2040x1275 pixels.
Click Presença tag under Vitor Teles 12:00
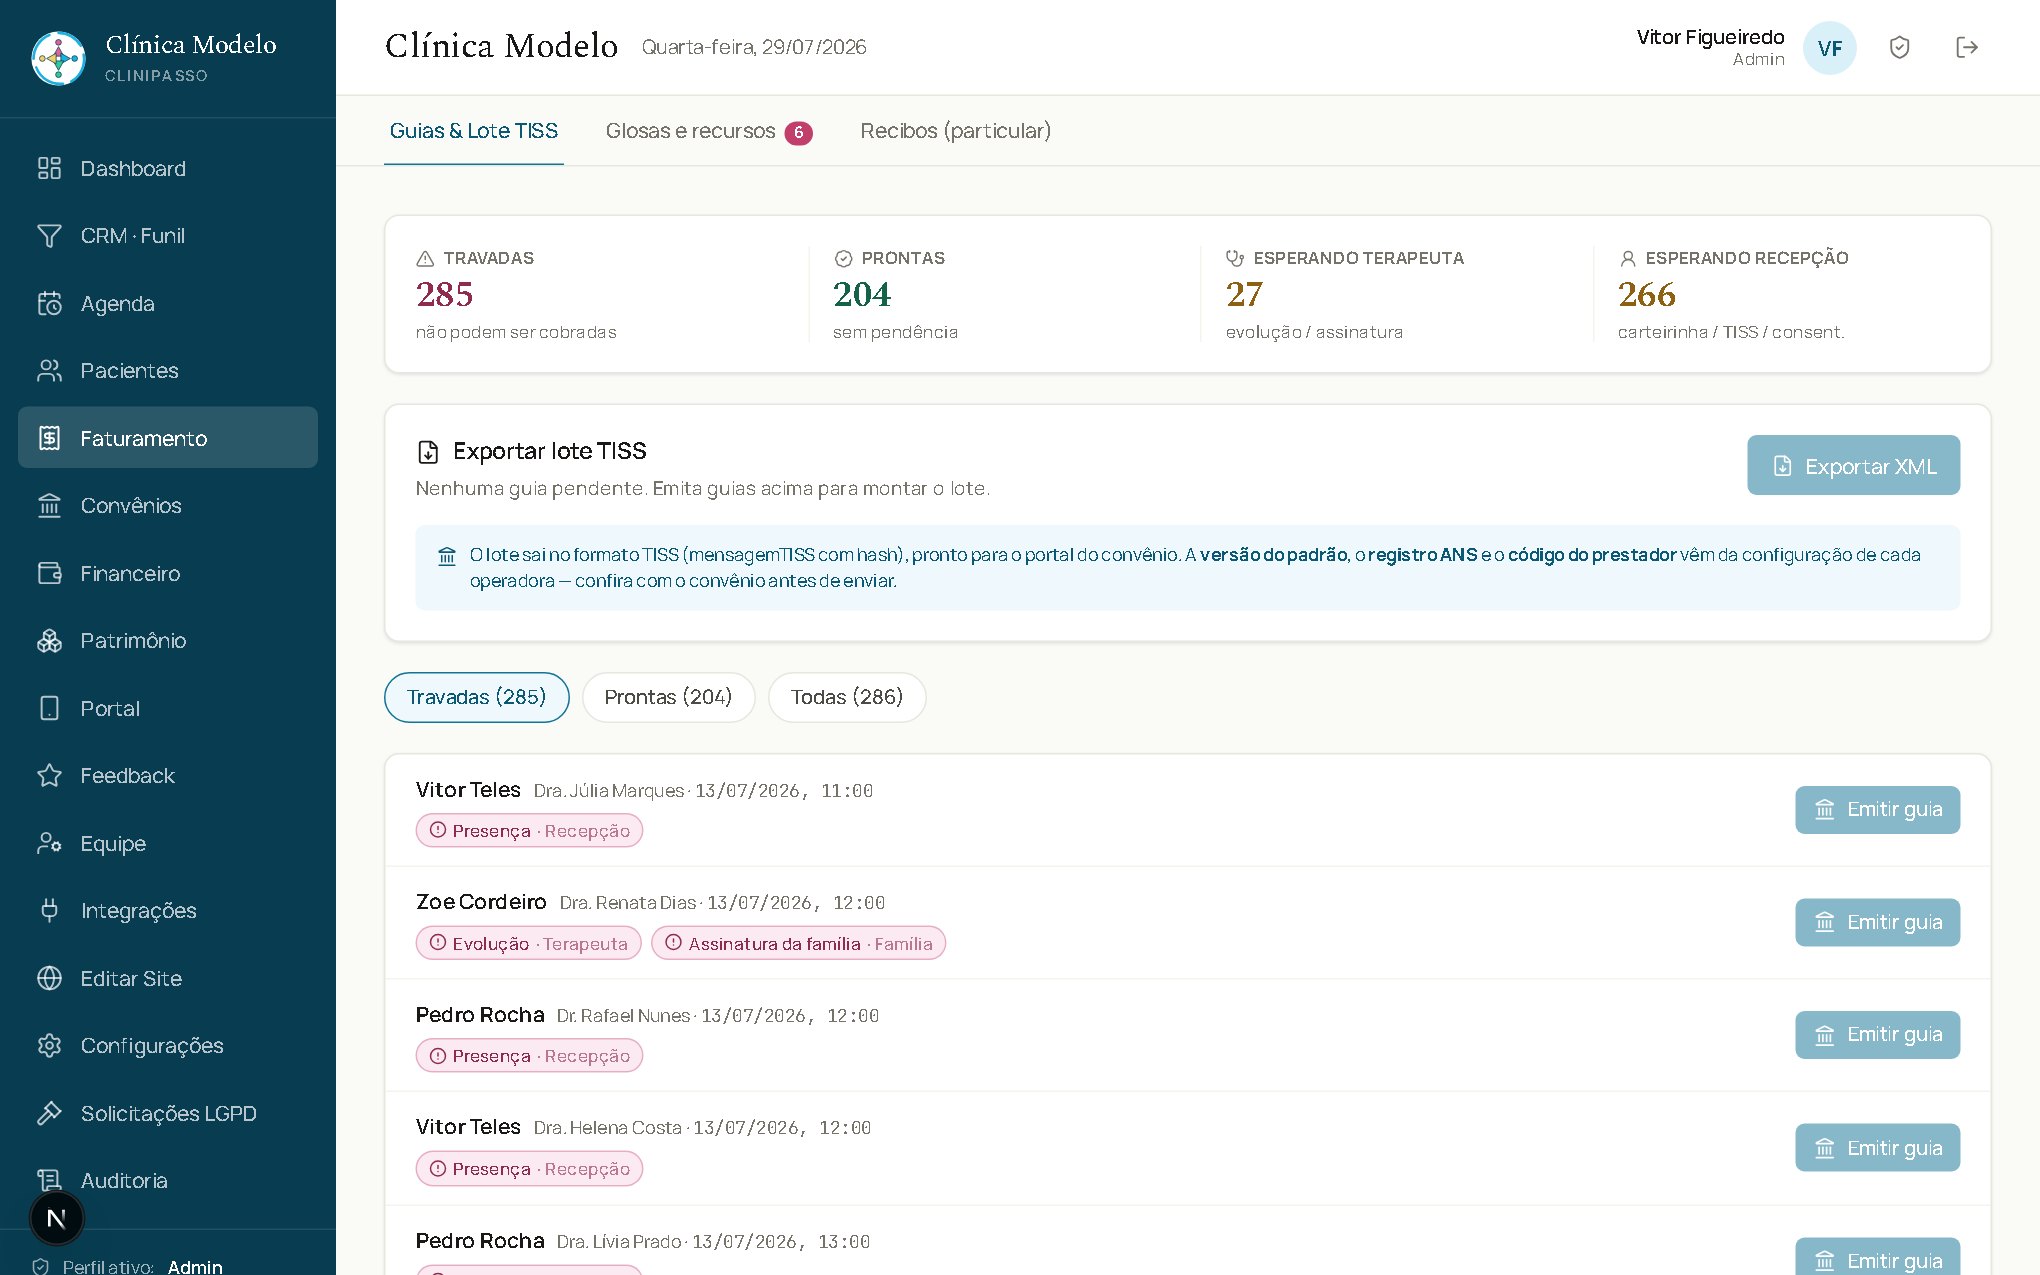pyautogui.click(x=529, y=1169)
